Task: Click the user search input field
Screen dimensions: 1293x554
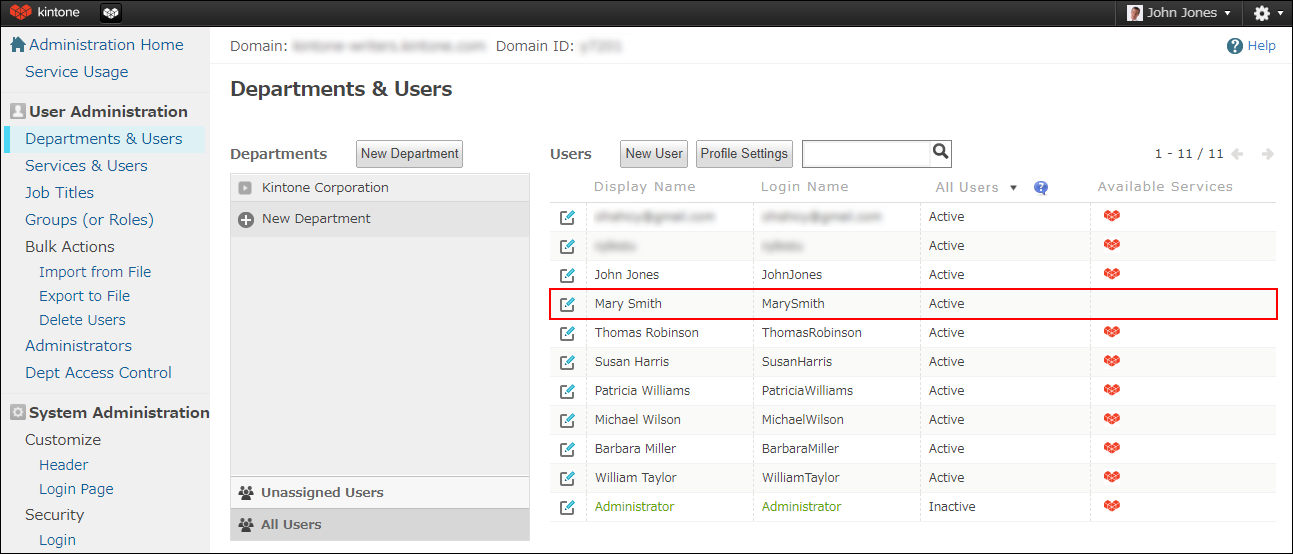Action: pos(866,153)
